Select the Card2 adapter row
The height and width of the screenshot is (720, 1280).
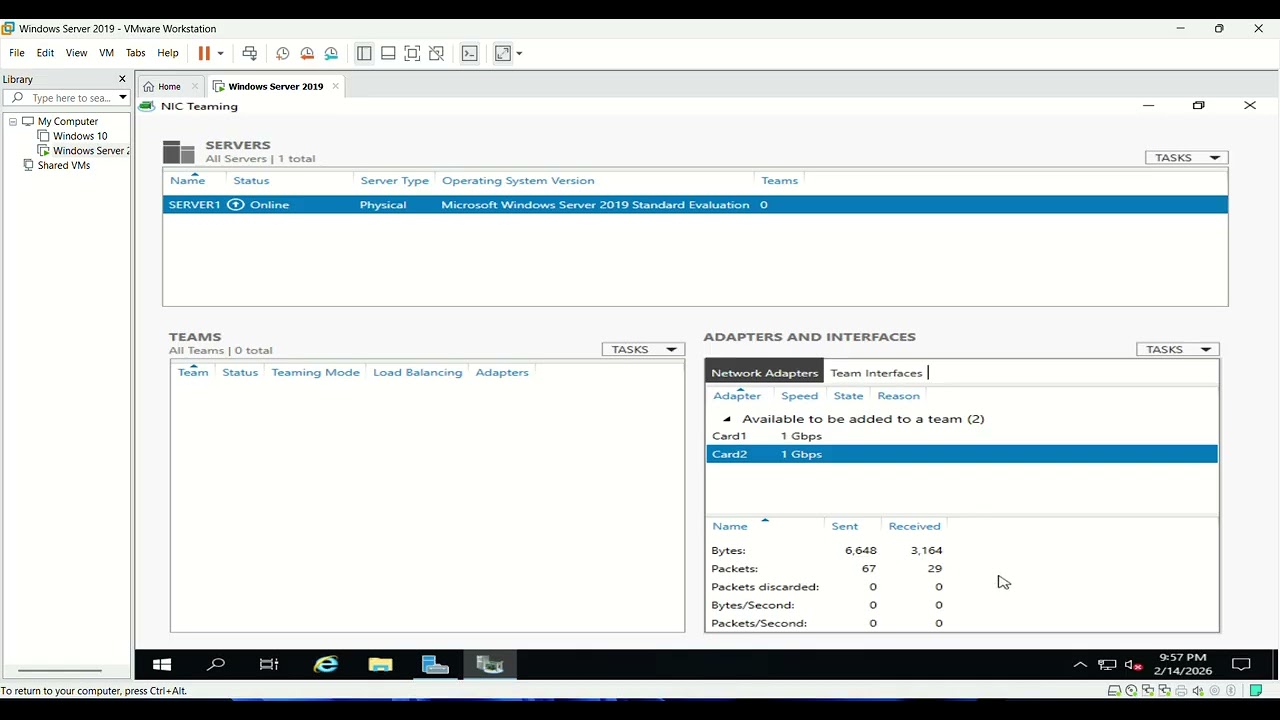[x=962, y=454]
